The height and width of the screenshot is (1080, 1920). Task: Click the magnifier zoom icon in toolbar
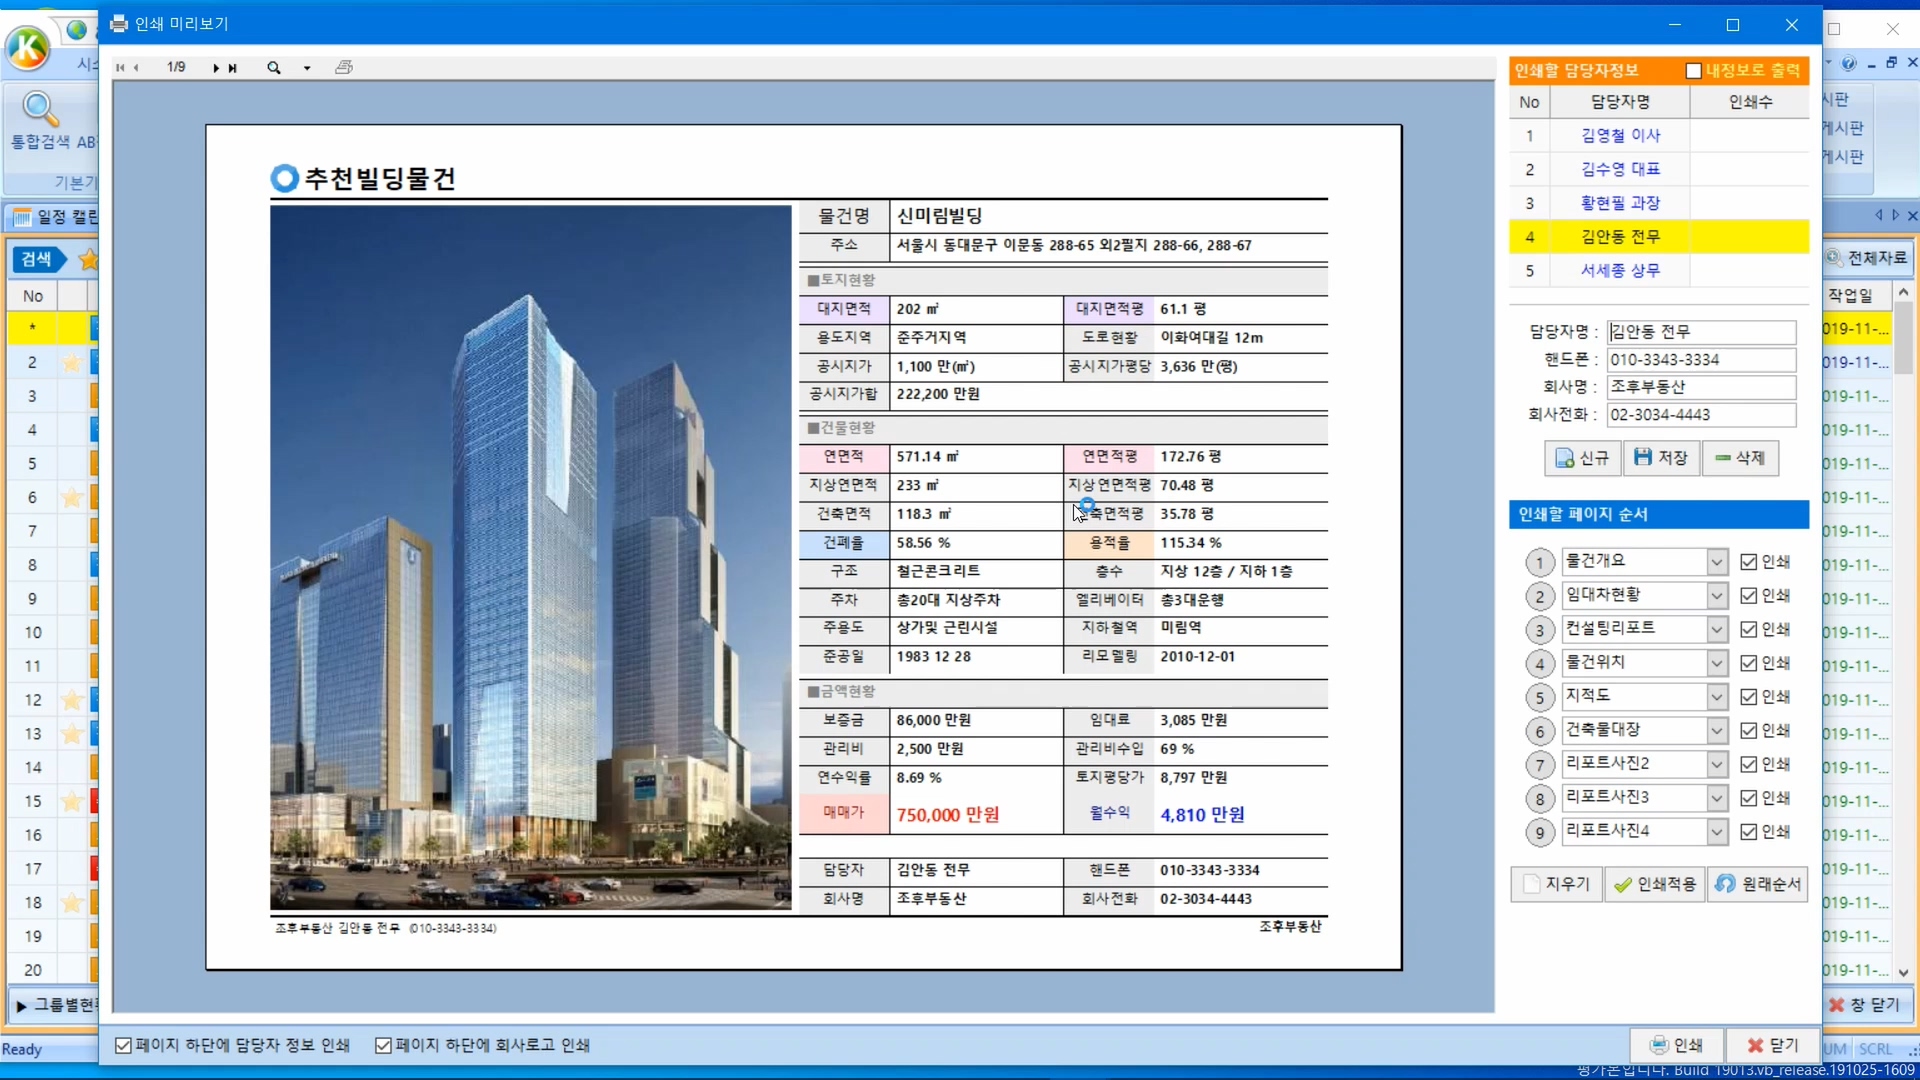[x=273, y=68]
